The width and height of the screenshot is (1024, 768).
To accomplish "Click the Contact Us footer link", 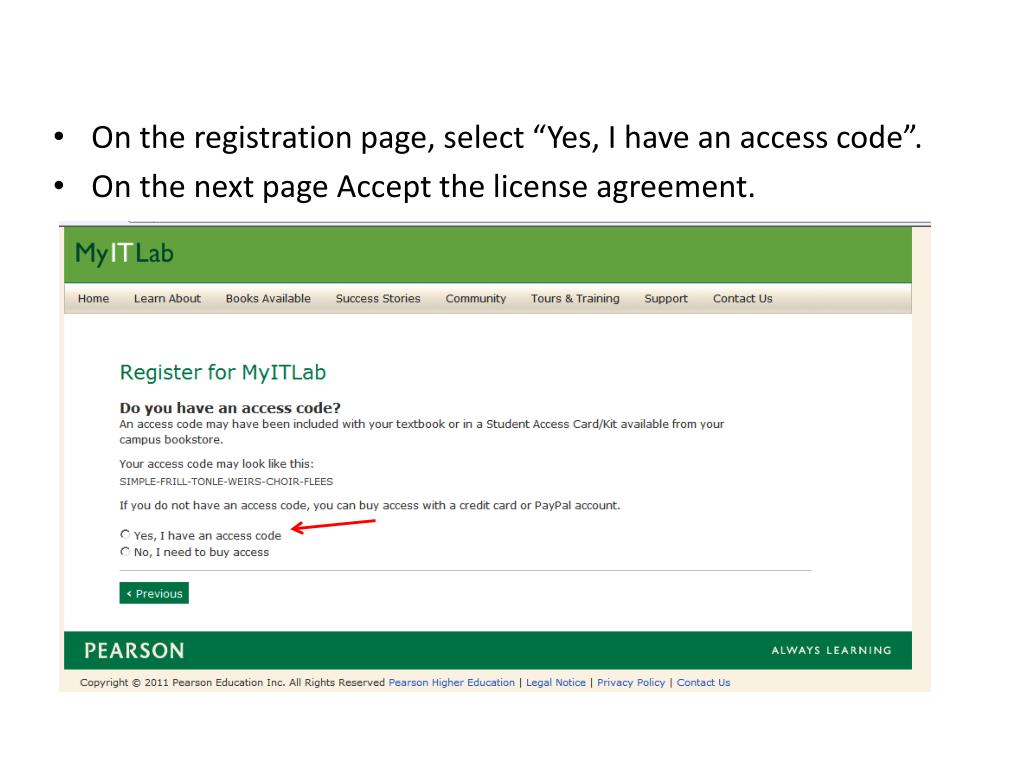I will point(703,682).
